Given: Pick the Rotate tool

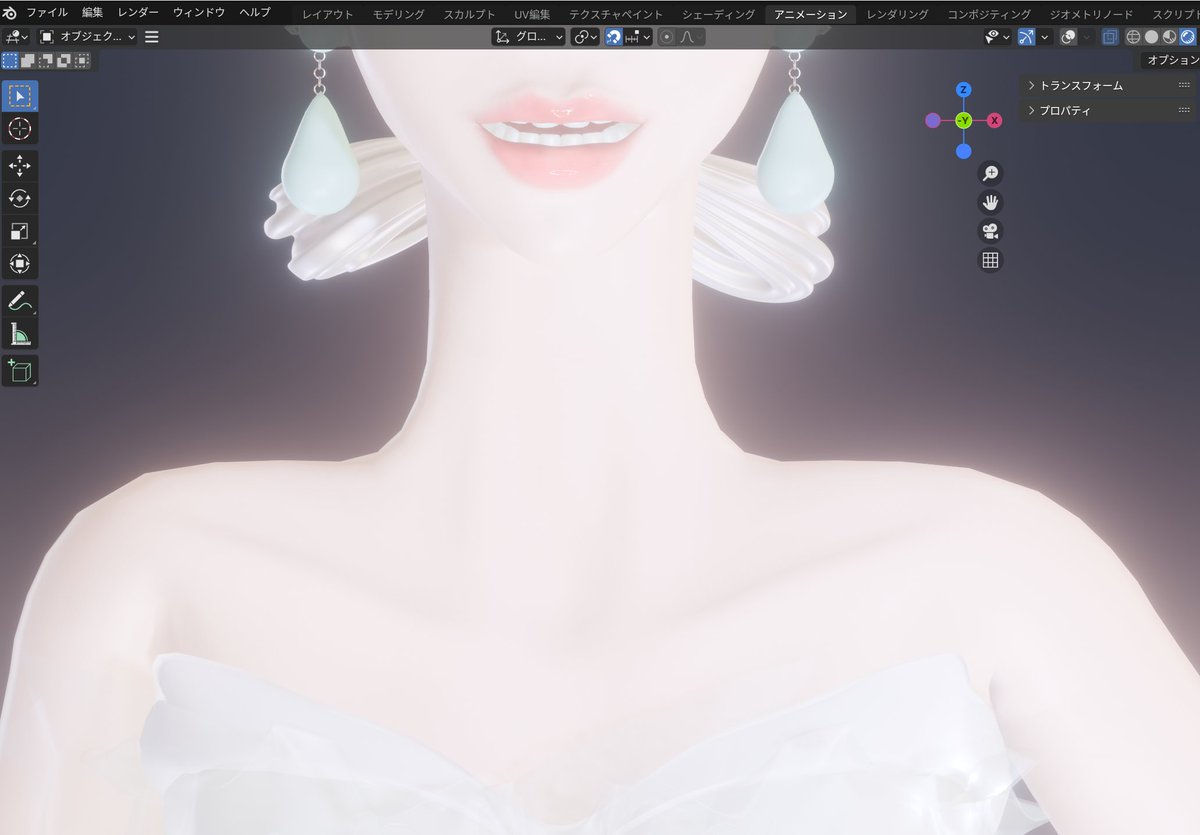Looking at the screenshot, I should coord(20,198).
